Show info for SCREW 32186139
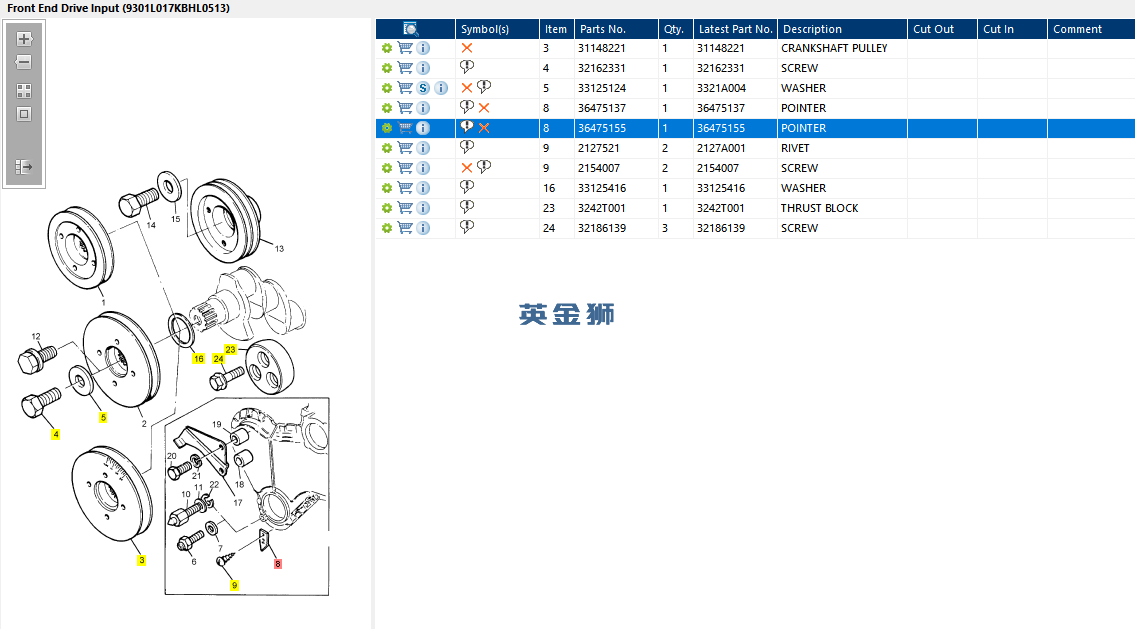 tap(423, 228)
